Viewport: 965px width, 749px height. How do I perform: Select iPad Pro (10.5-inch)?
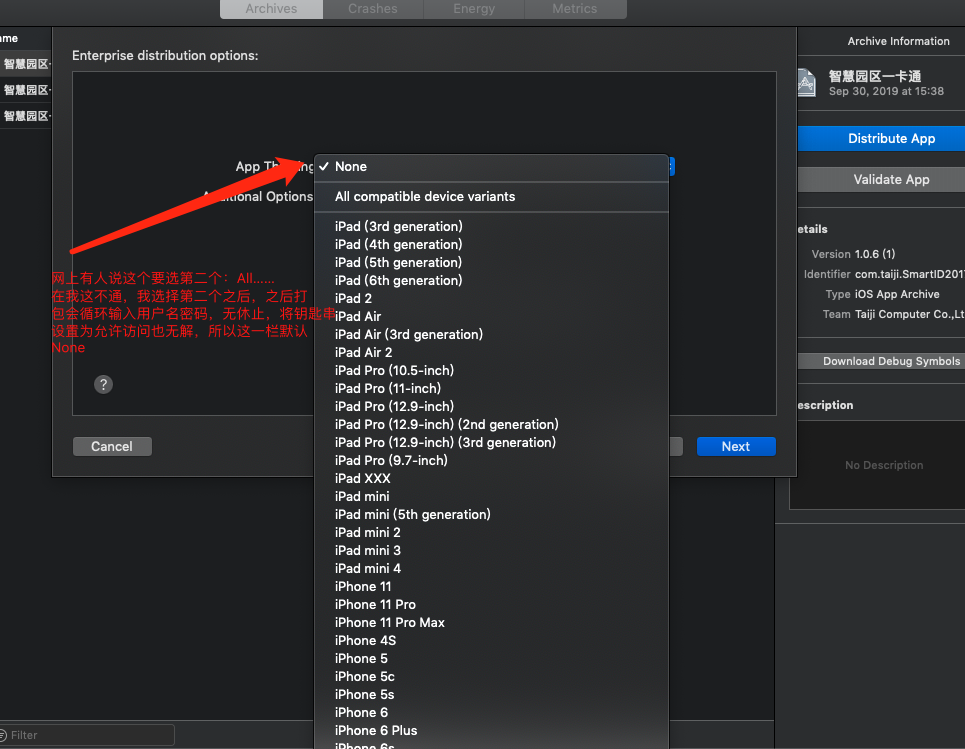point(491,370)
